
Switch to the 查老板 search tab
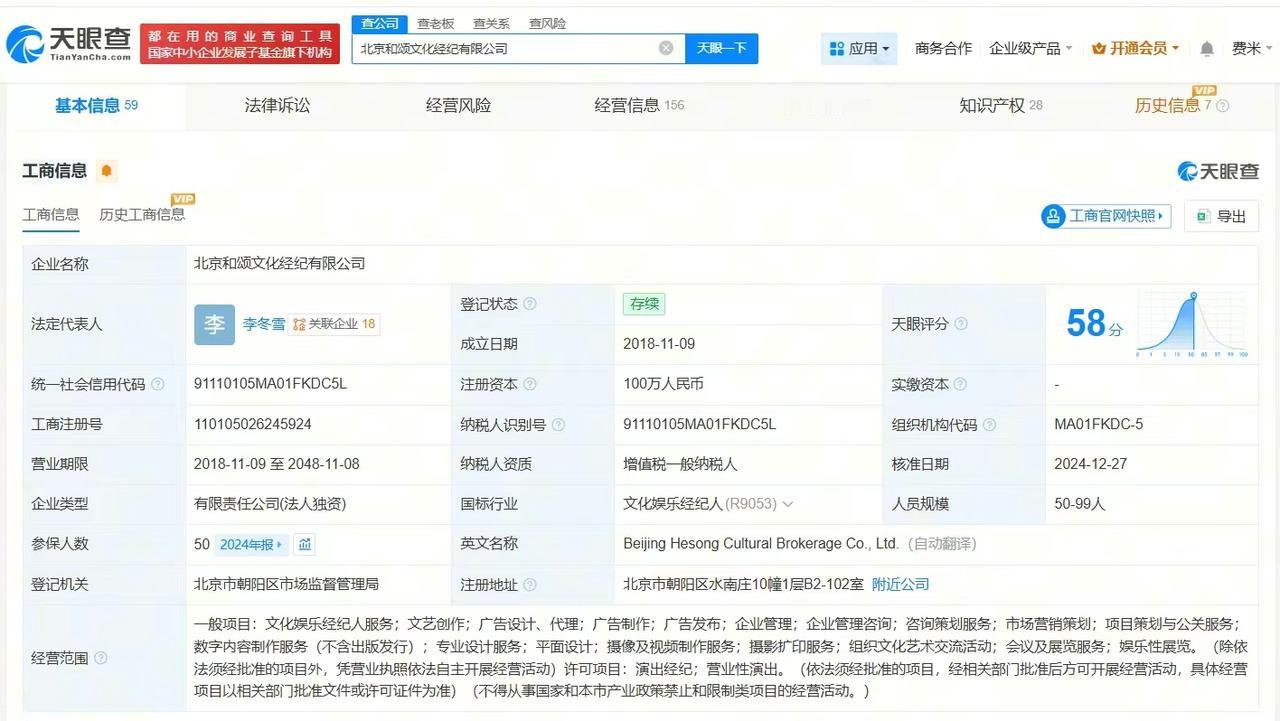point(435,23)
